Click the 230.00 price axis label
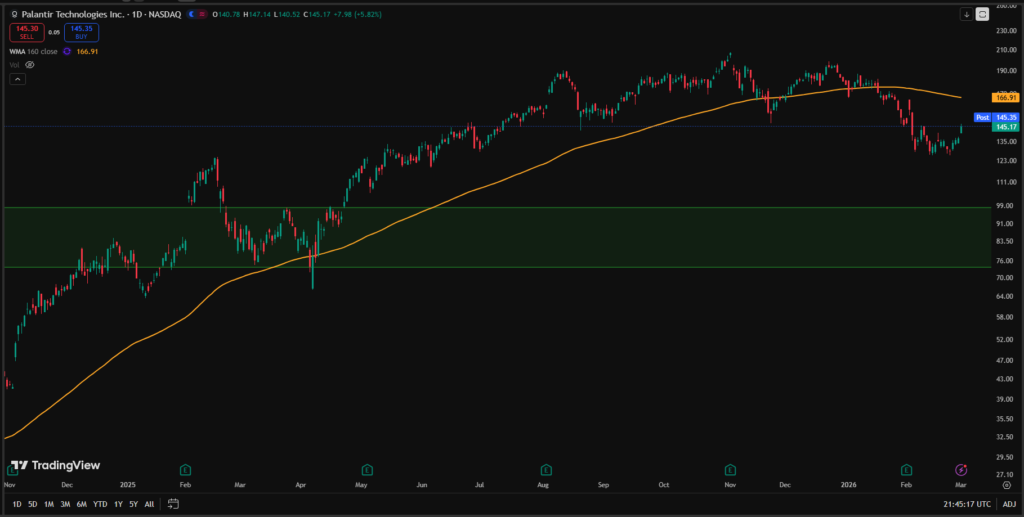 pyautogui.click(x=1004, y=30)
